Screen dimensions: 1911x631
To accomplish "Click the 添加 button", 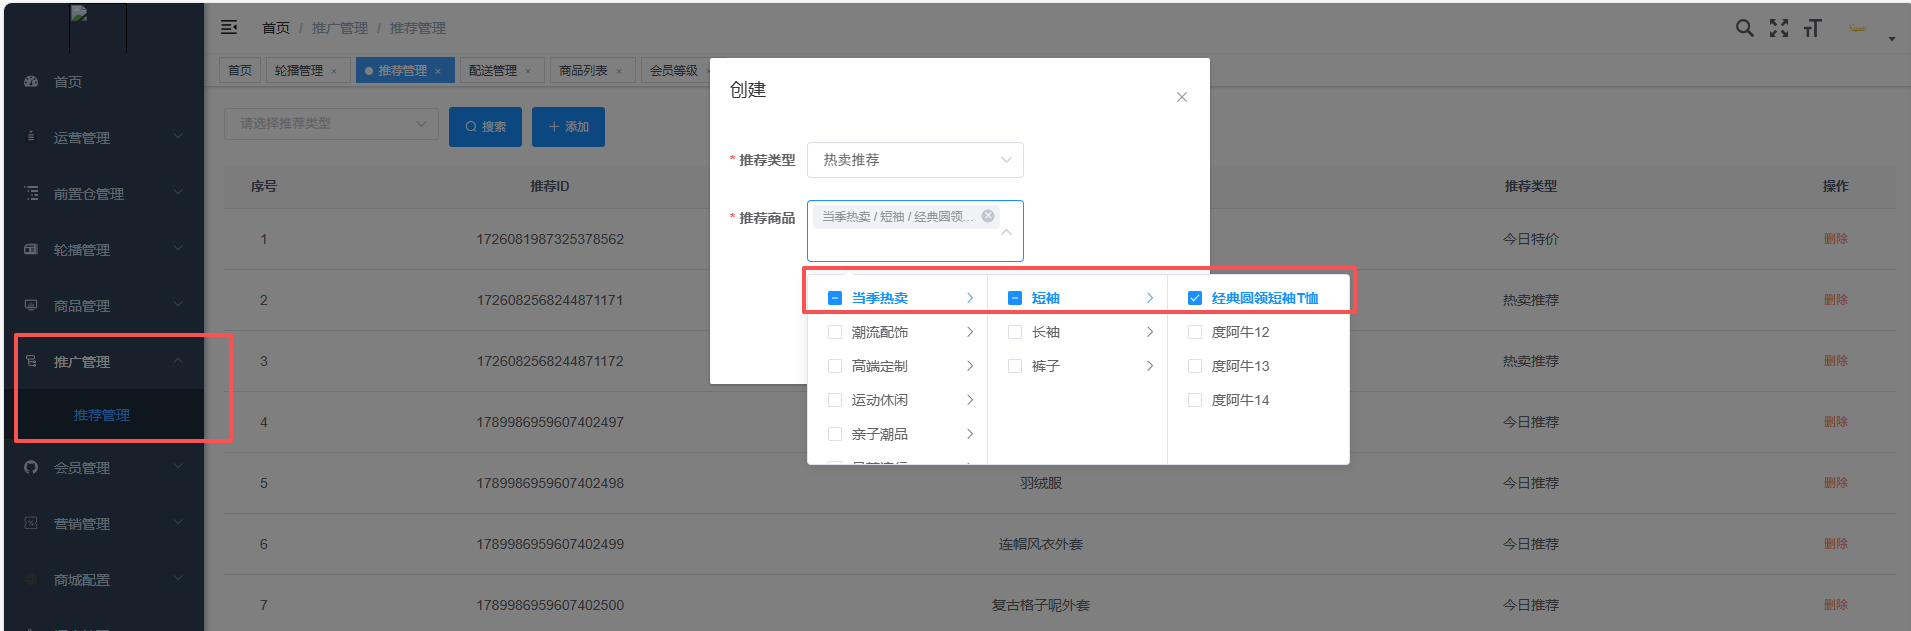I will point(568,127).
